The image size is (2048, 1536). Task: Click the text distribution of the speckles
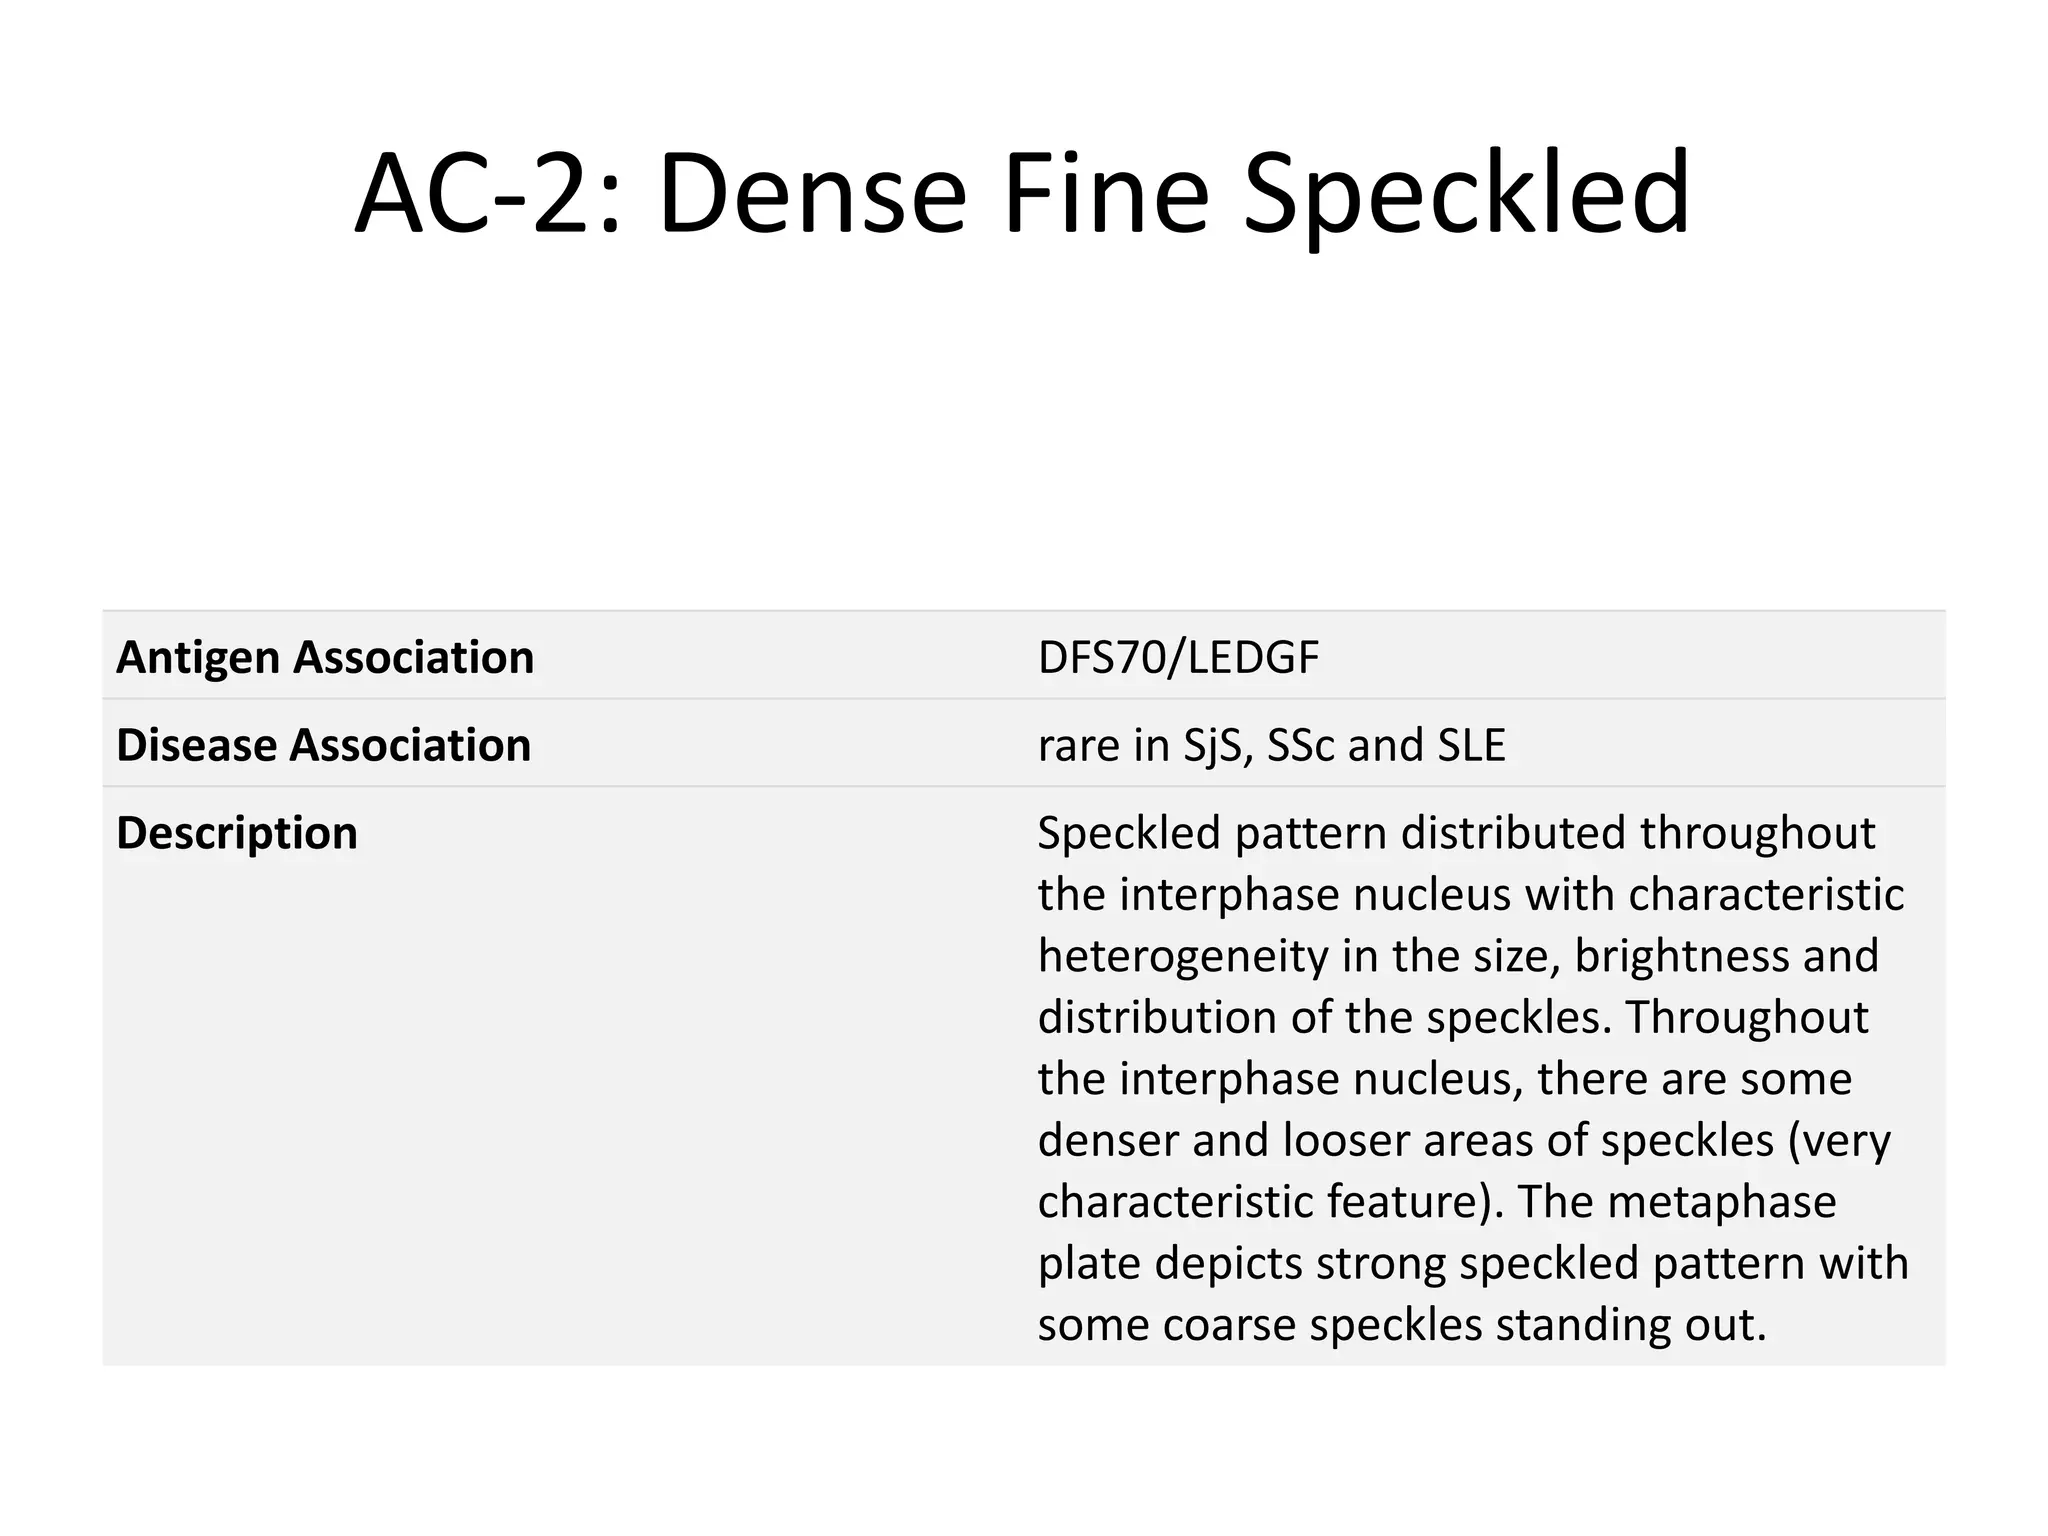pos(1323,1018)
